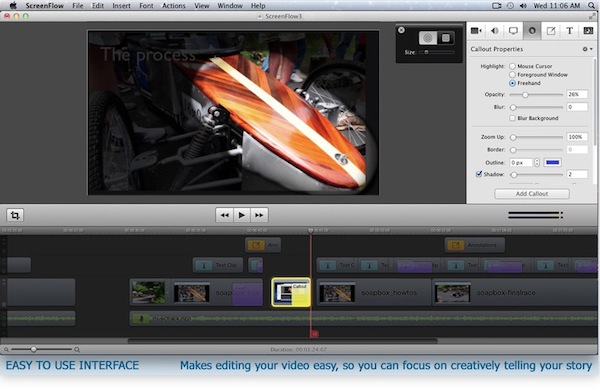Select the yellow Callout clip on timeline
600x390 pixels.
tap(291, 292)
